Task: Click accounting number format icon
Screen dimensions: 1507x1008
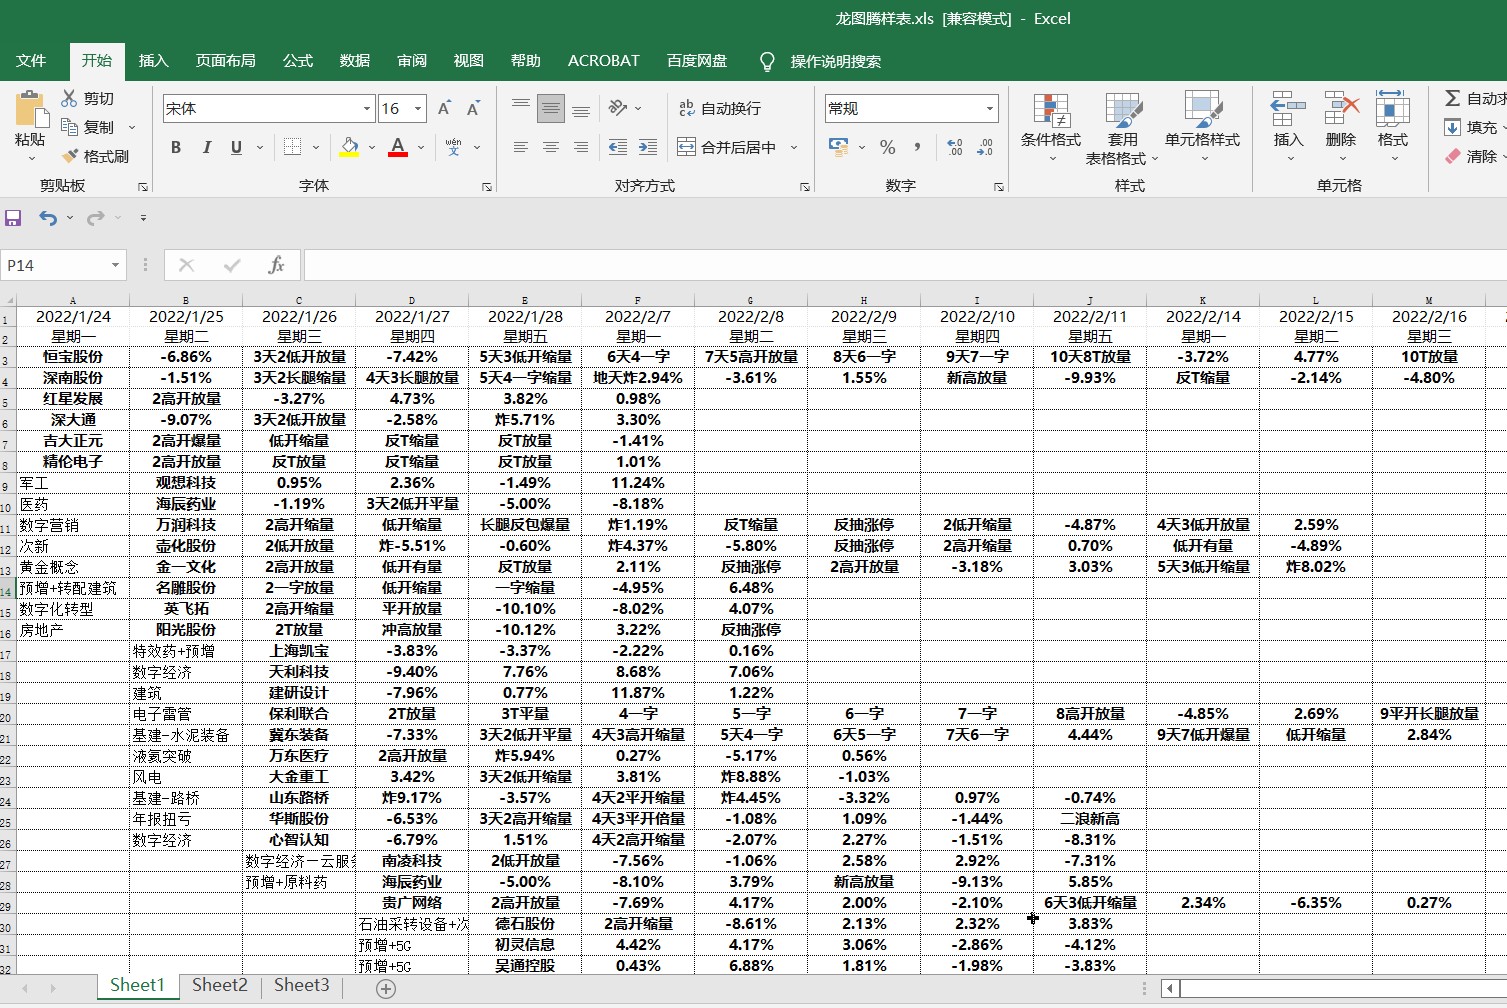Action: (839, 147)
